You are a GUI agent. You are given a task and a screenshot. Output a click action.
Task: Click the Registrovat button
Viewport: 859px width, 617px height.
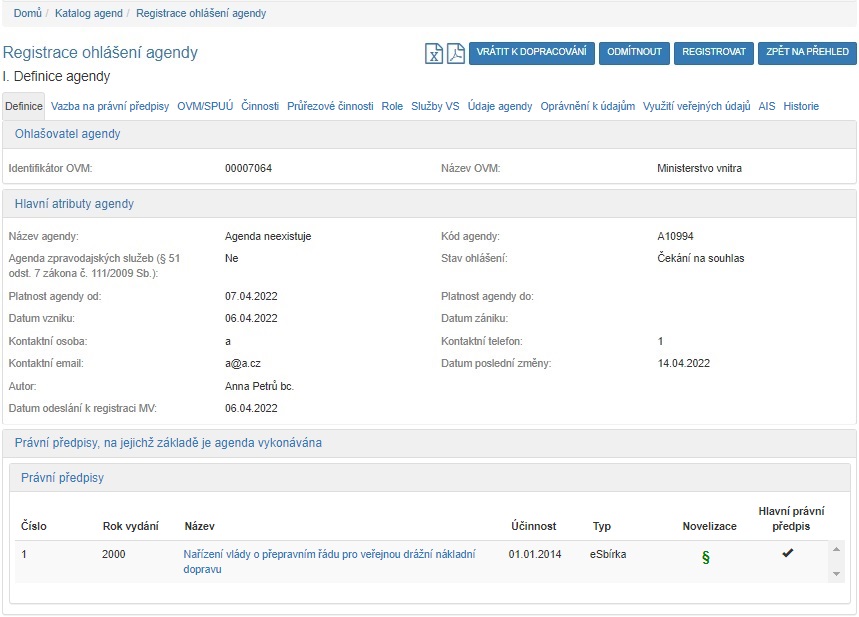pyautogui.click(x=713, y=52)
